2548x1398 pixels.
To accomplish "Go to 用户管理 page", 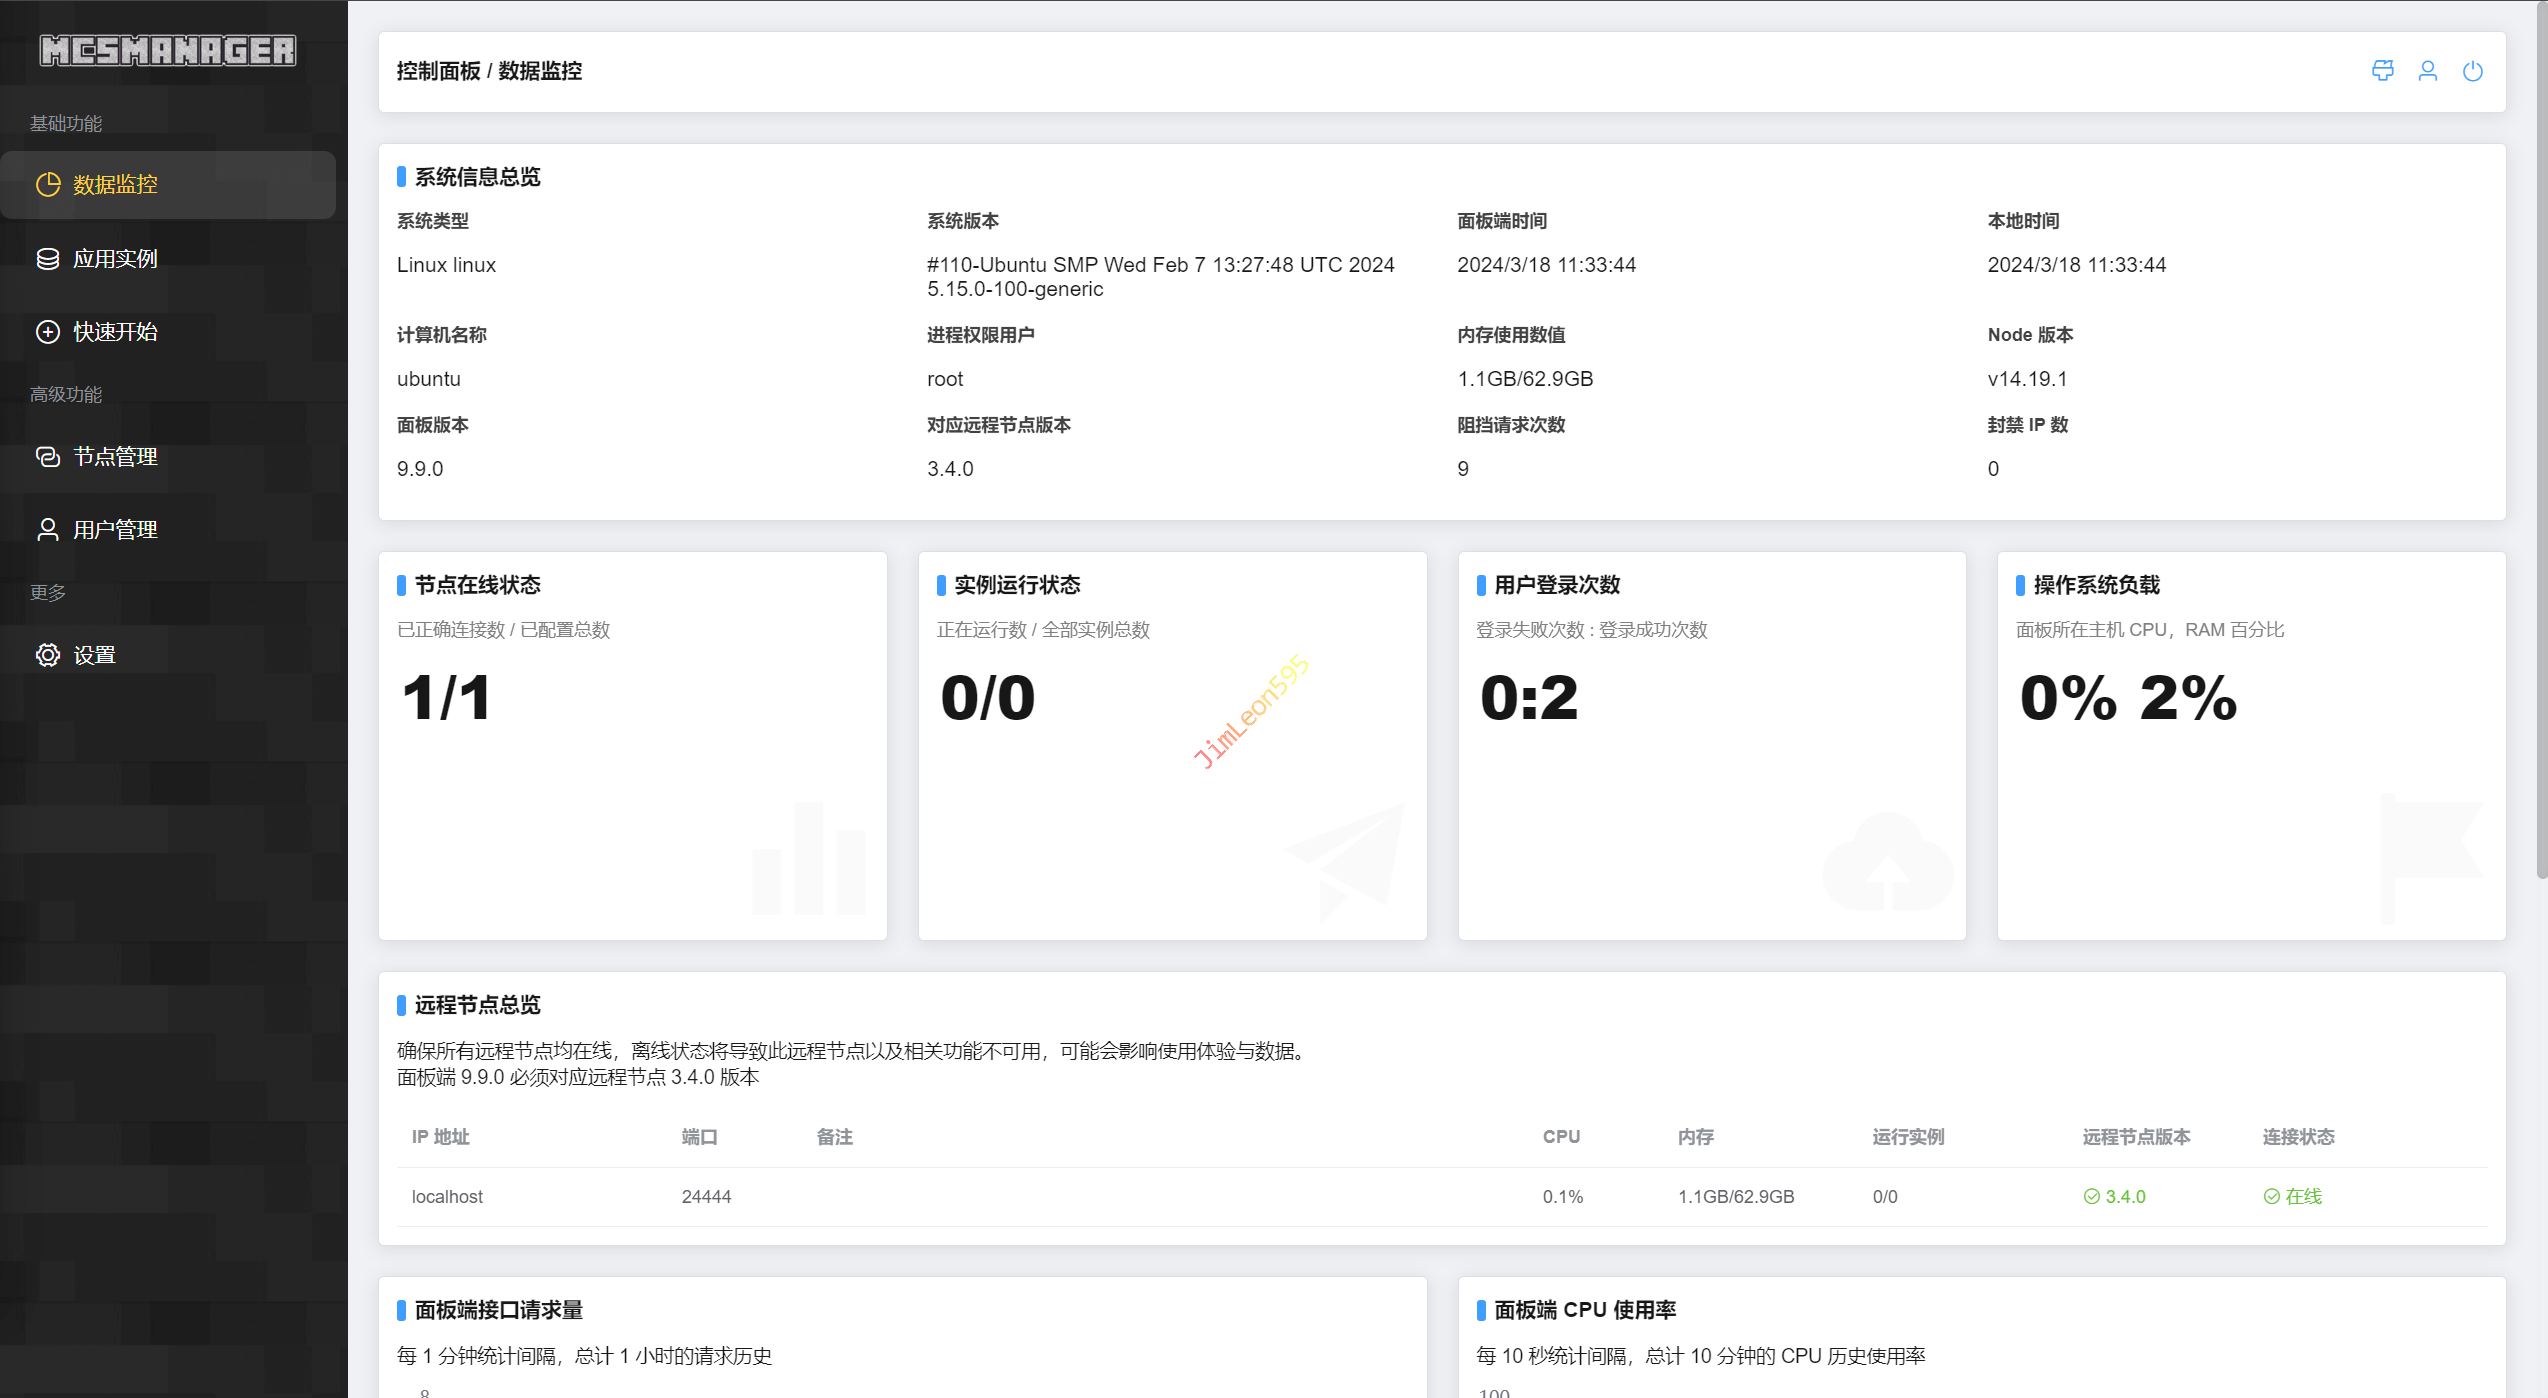I will 116,529.
